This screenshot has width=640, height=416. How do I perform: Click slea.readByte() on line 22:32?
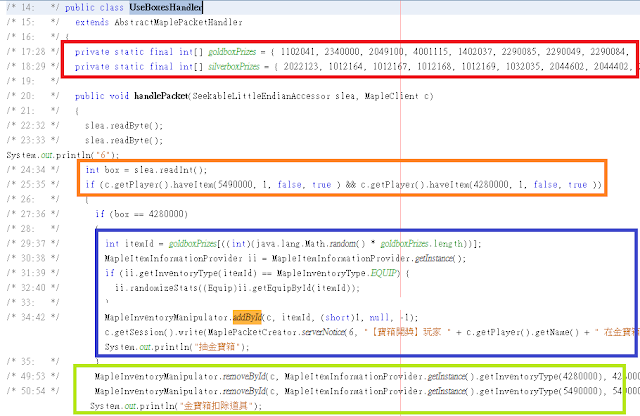click(x=124, y=125)
